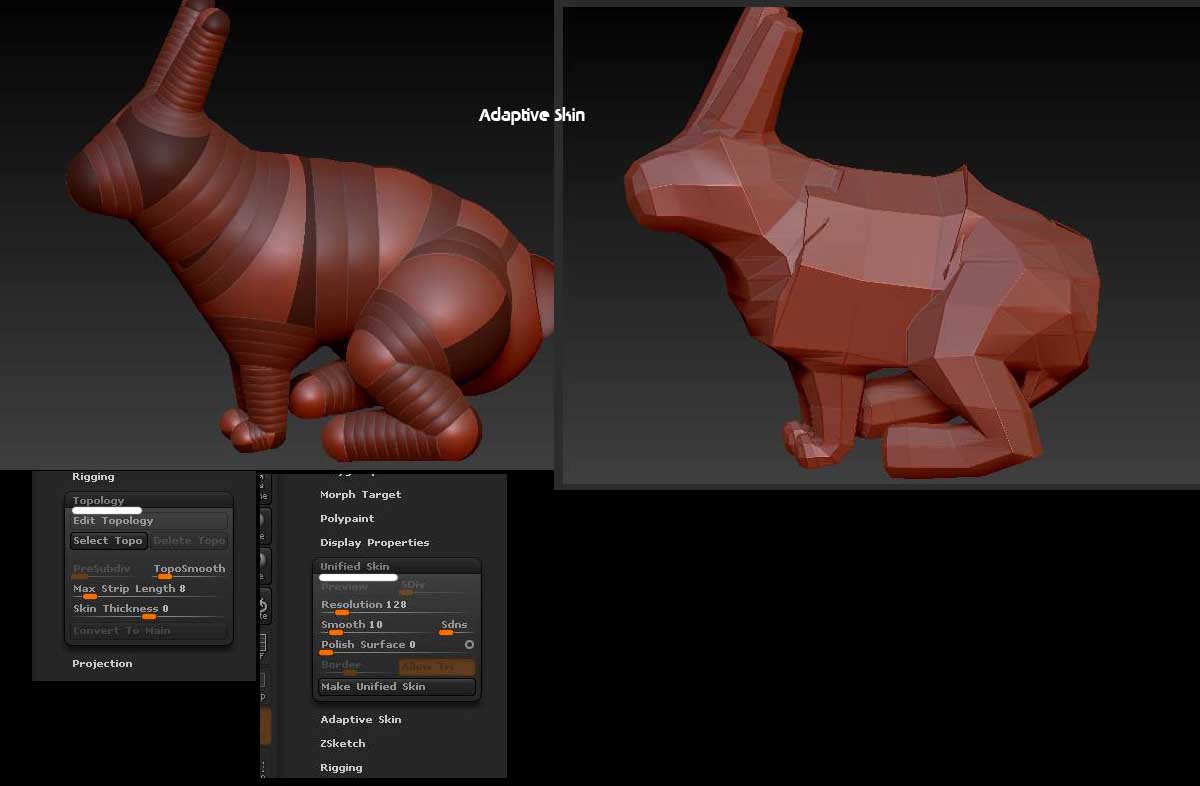Toggle Preview in Unified Skin panel
The width and height of the screenshot is (1200, 786).
tap(344, 587)
